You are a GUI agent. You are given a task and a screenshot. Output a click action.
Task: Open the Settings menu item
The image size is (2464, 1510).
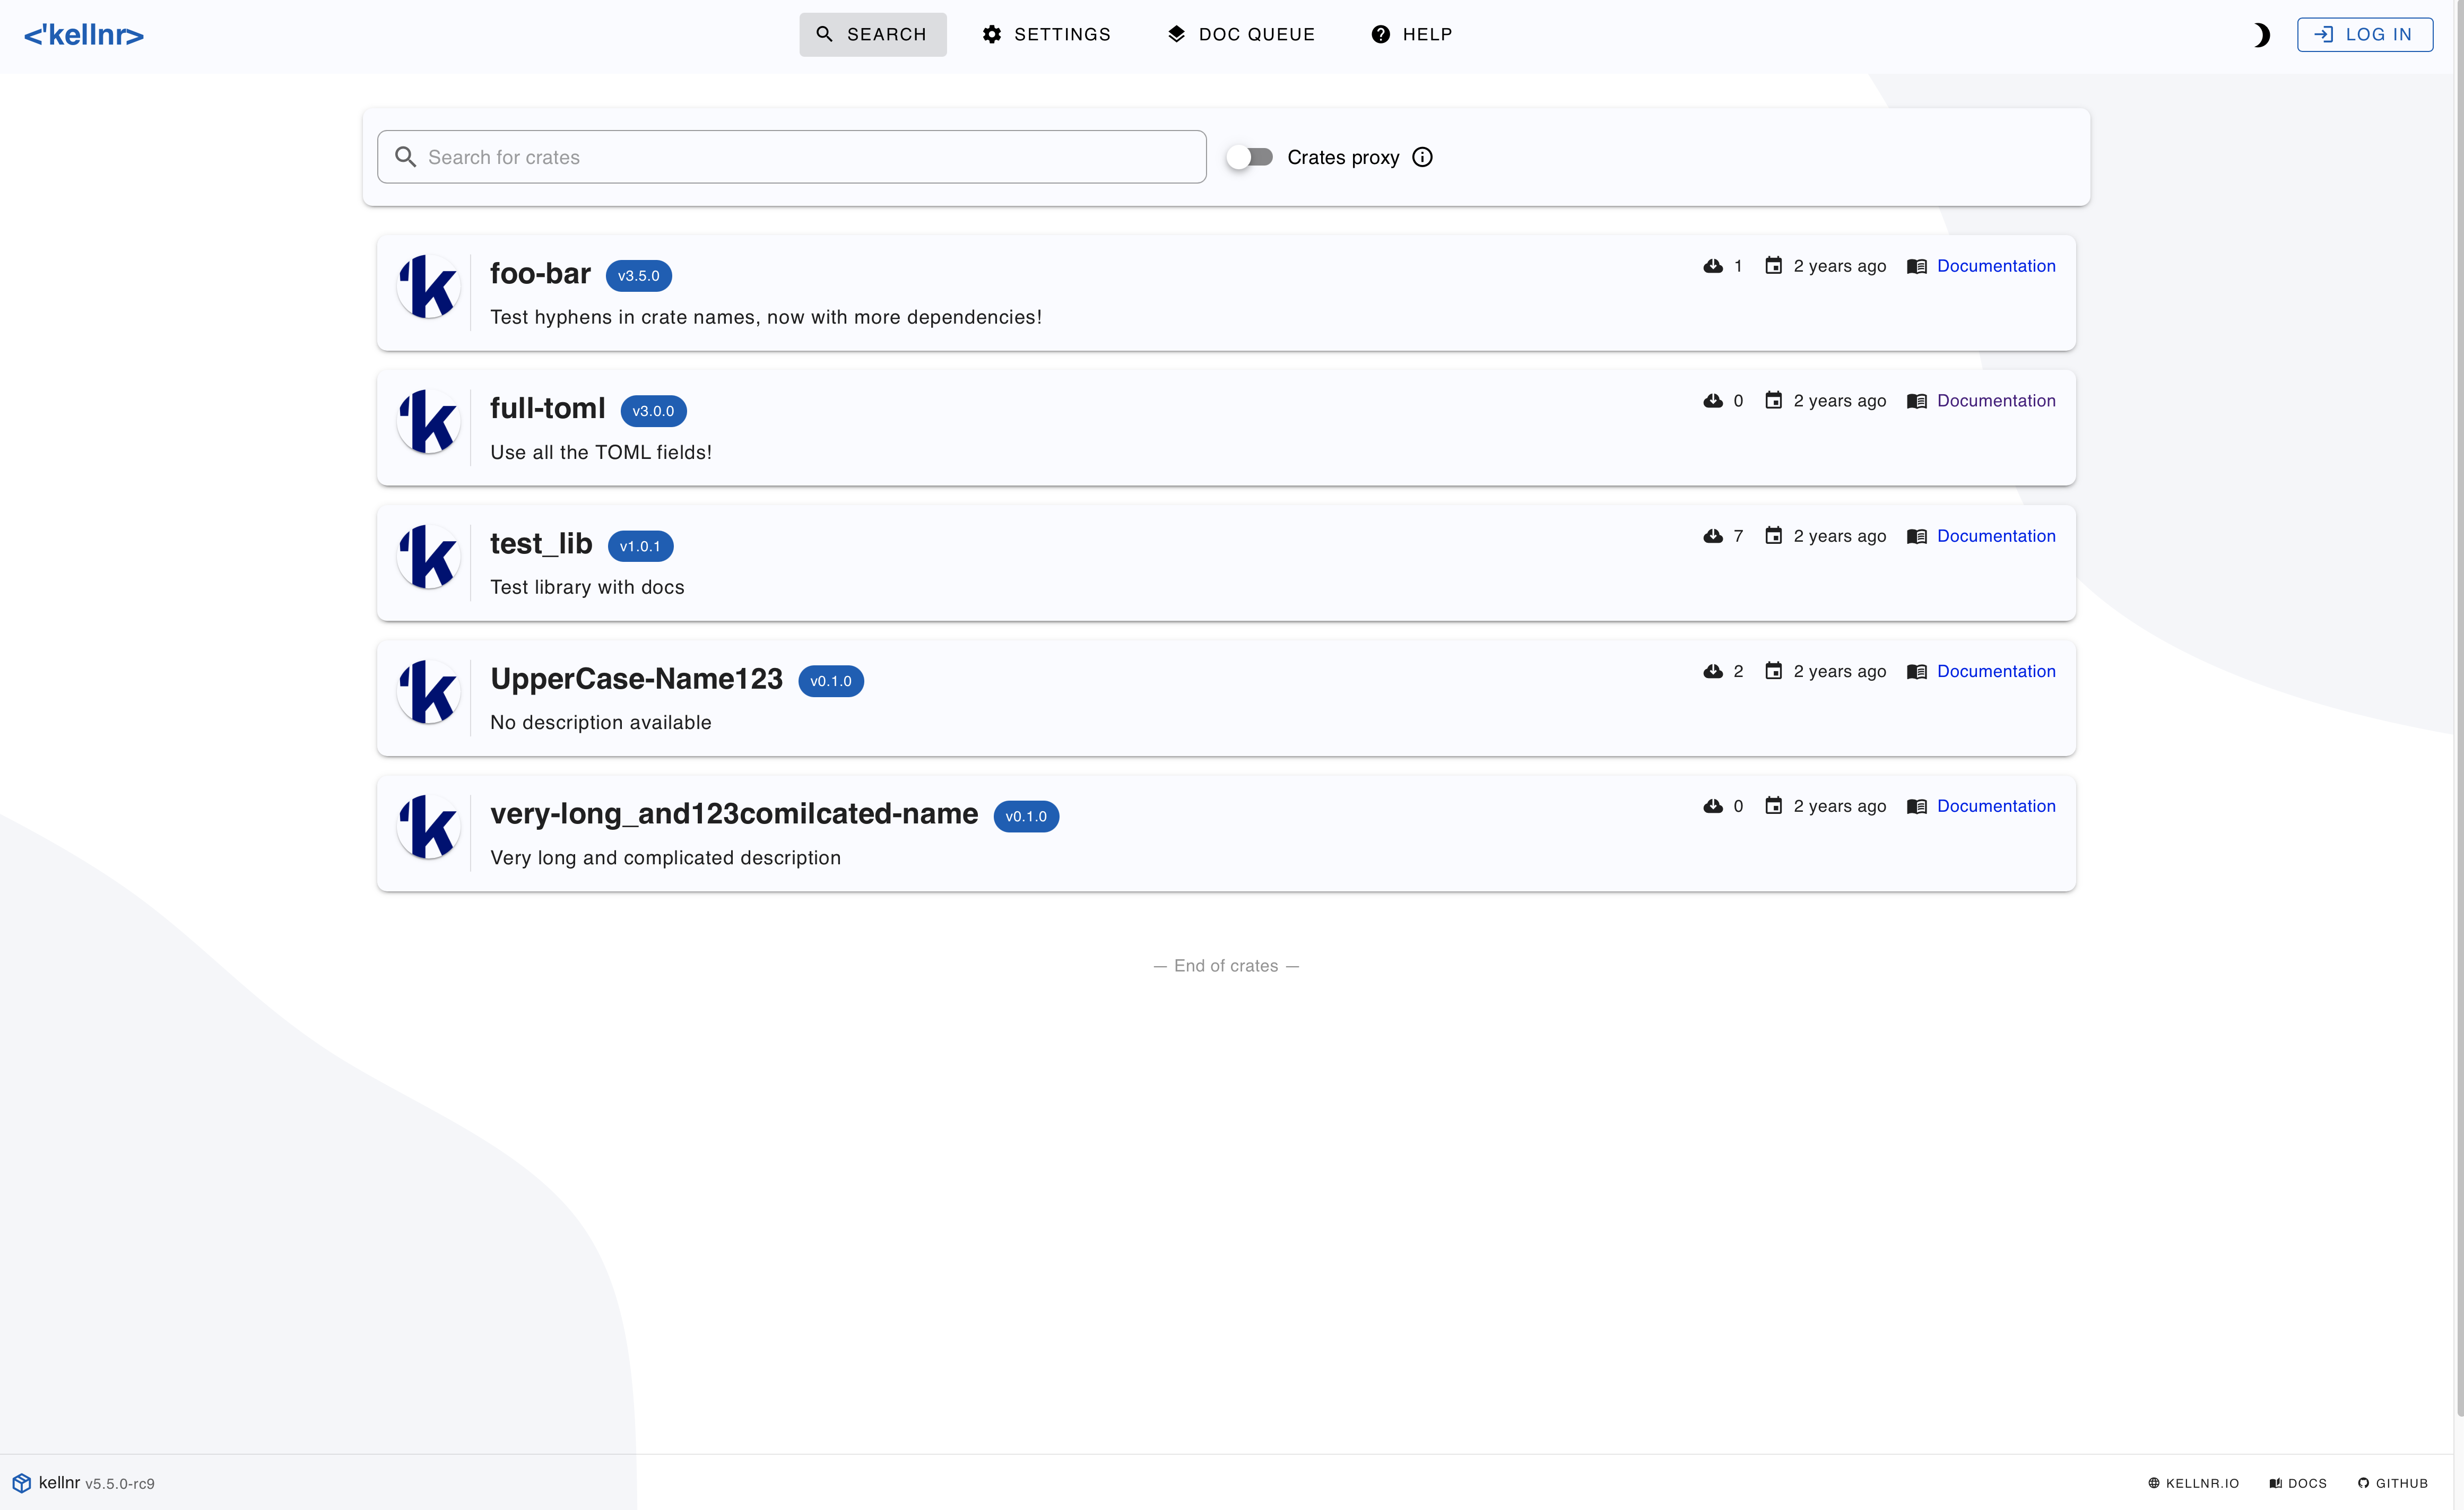1046,34
